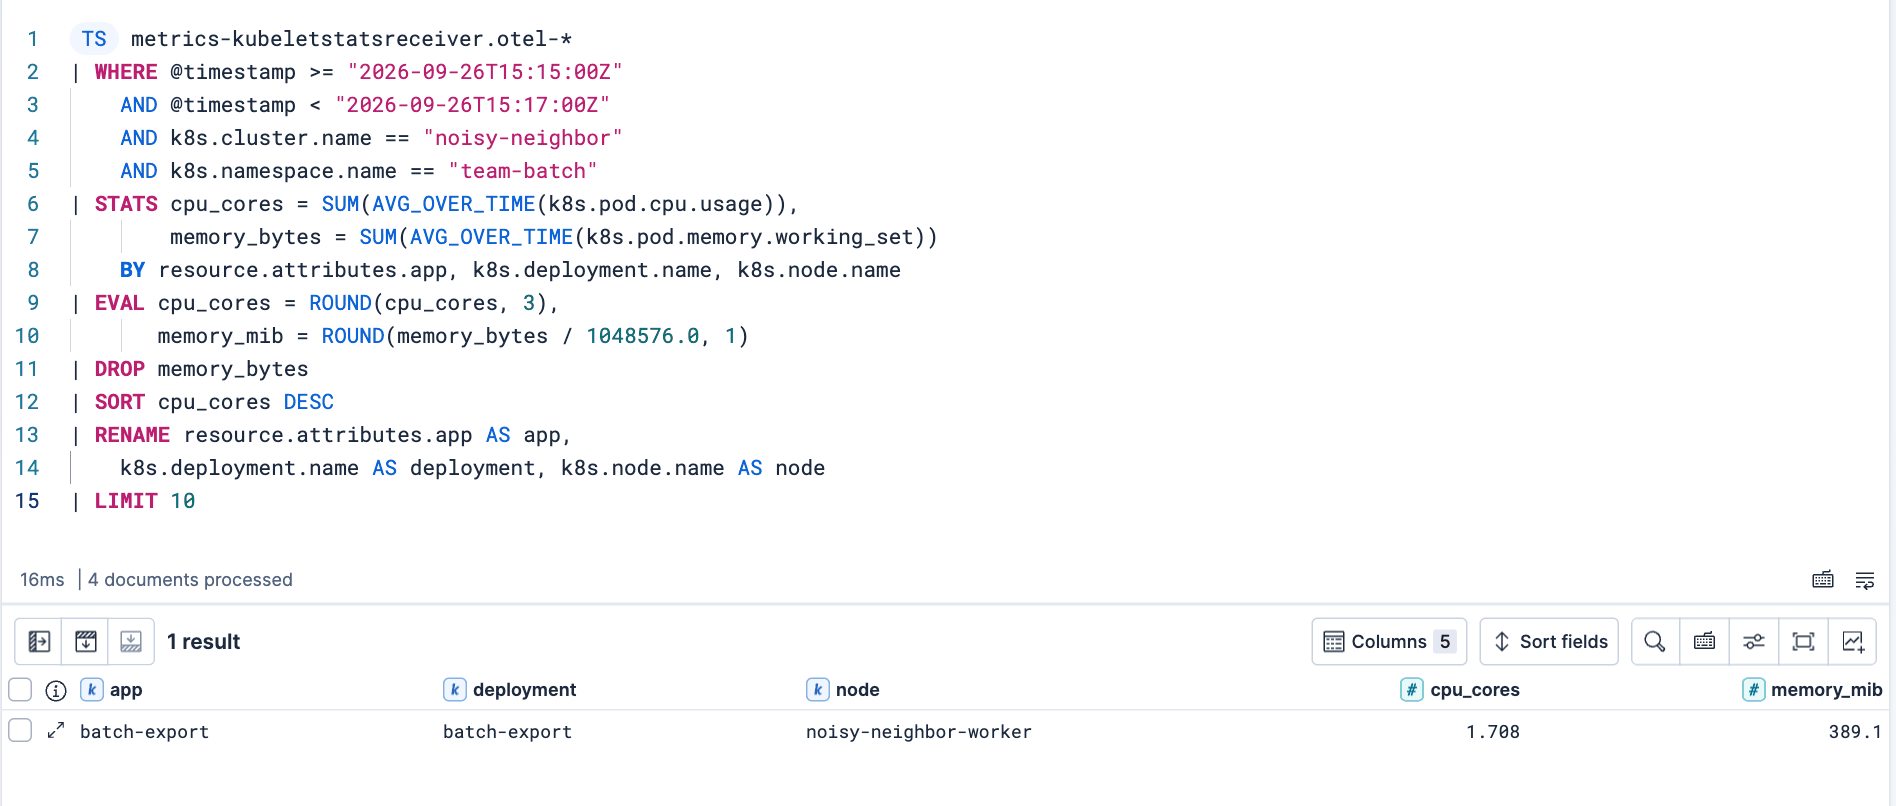Click the '4 documents processed' status text
Viewport: 1896px width, 806px height.
pyautogui.click(x=190, y=580)
